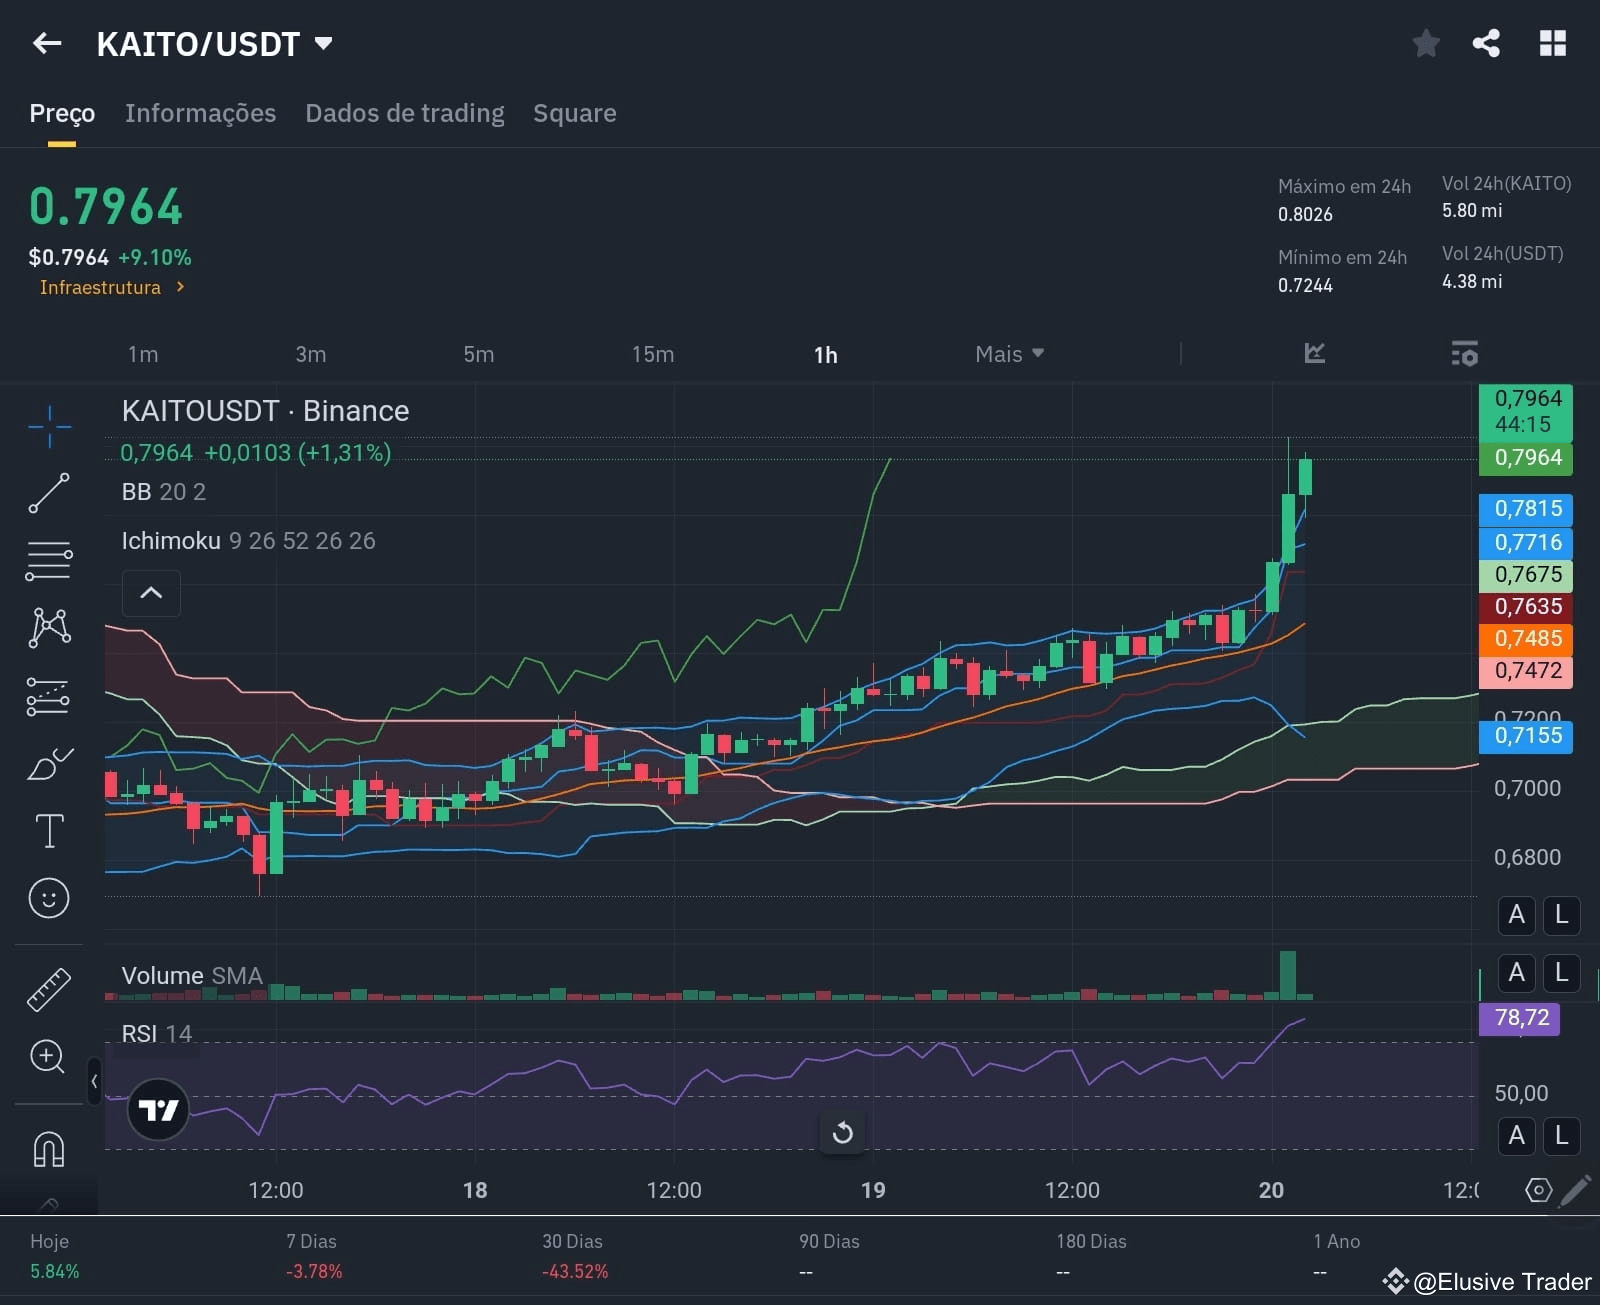This screenshot has width=1600, height=1305.
Task: Click the 7 Dias -3.78% performance value
Action: click(x=314, y=1272)
